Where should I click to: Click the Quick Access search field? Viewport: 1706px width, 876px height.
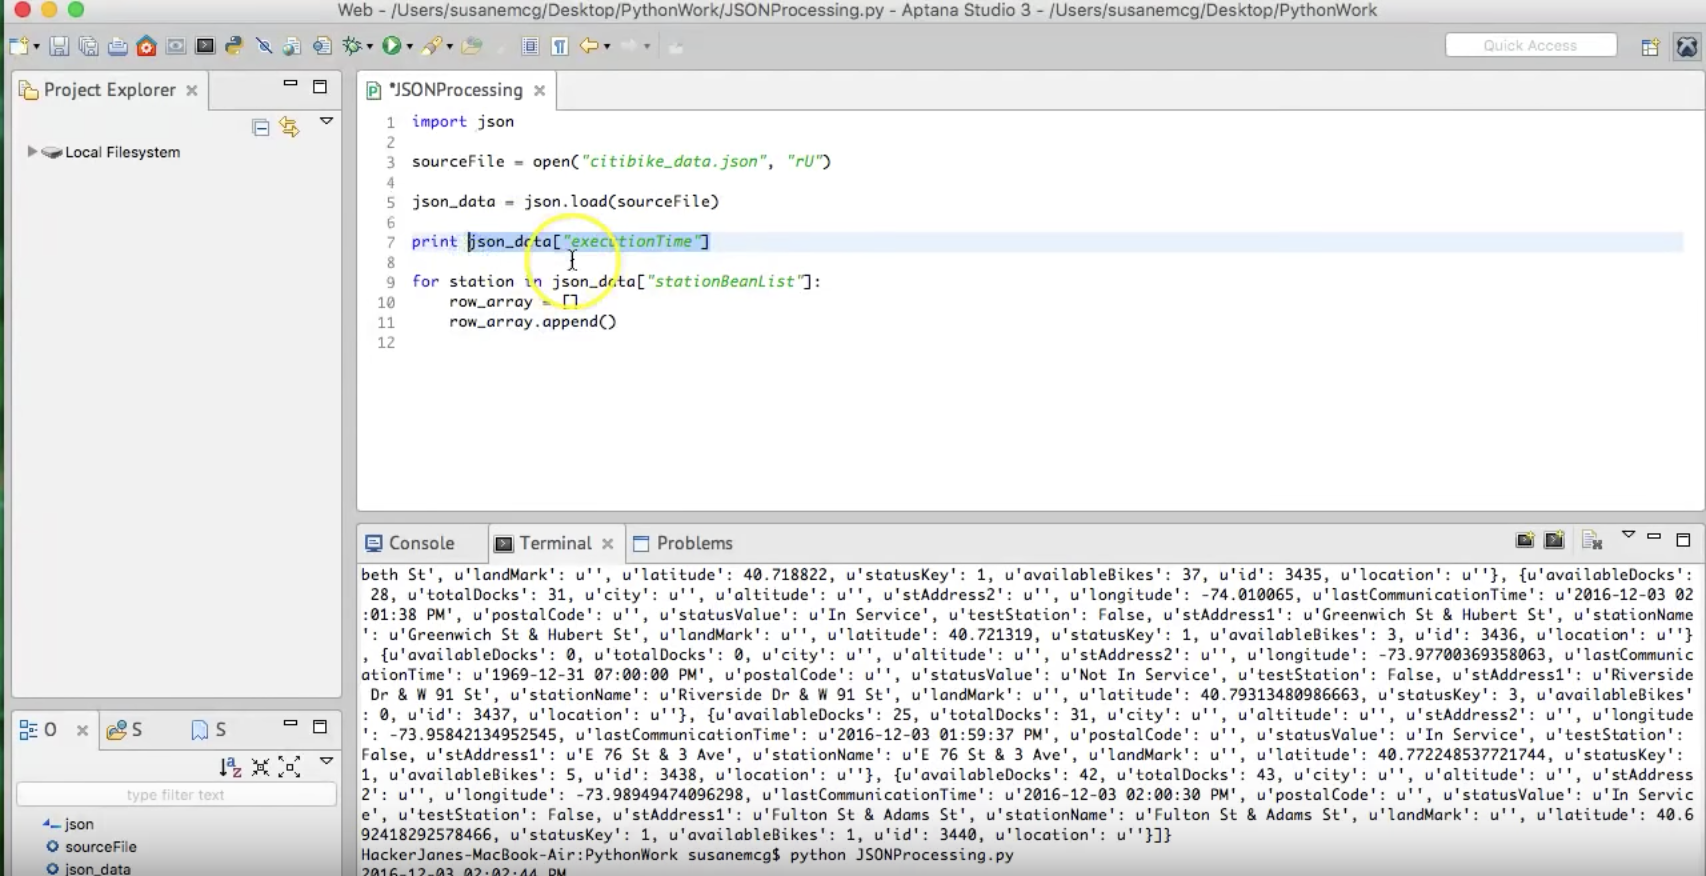click(1530, 45)
